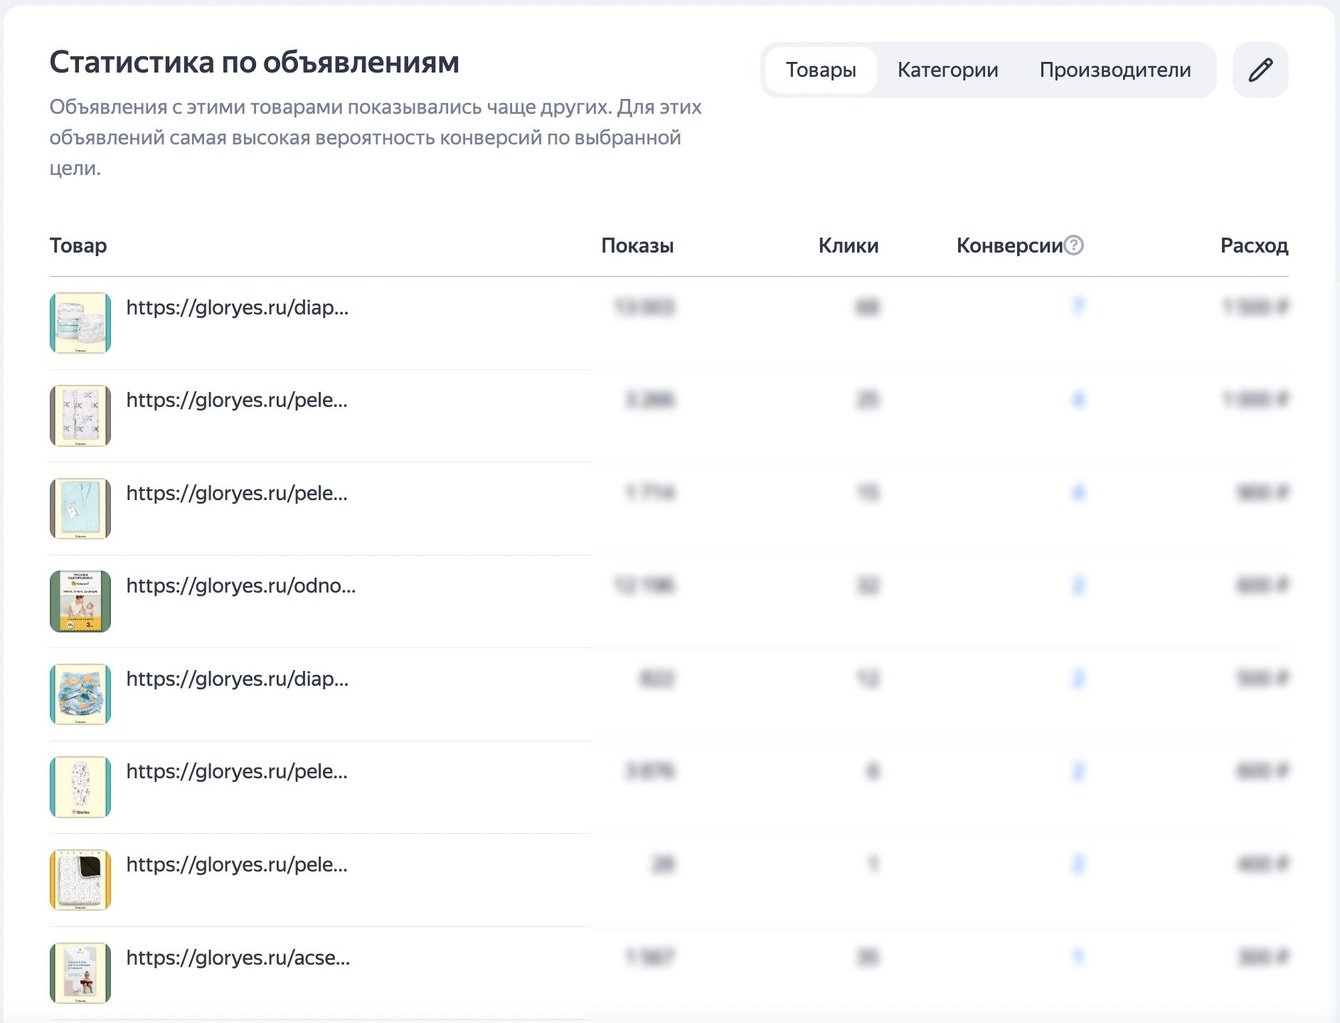
Task: Click the Клики column header
Action: click(848, 245)
